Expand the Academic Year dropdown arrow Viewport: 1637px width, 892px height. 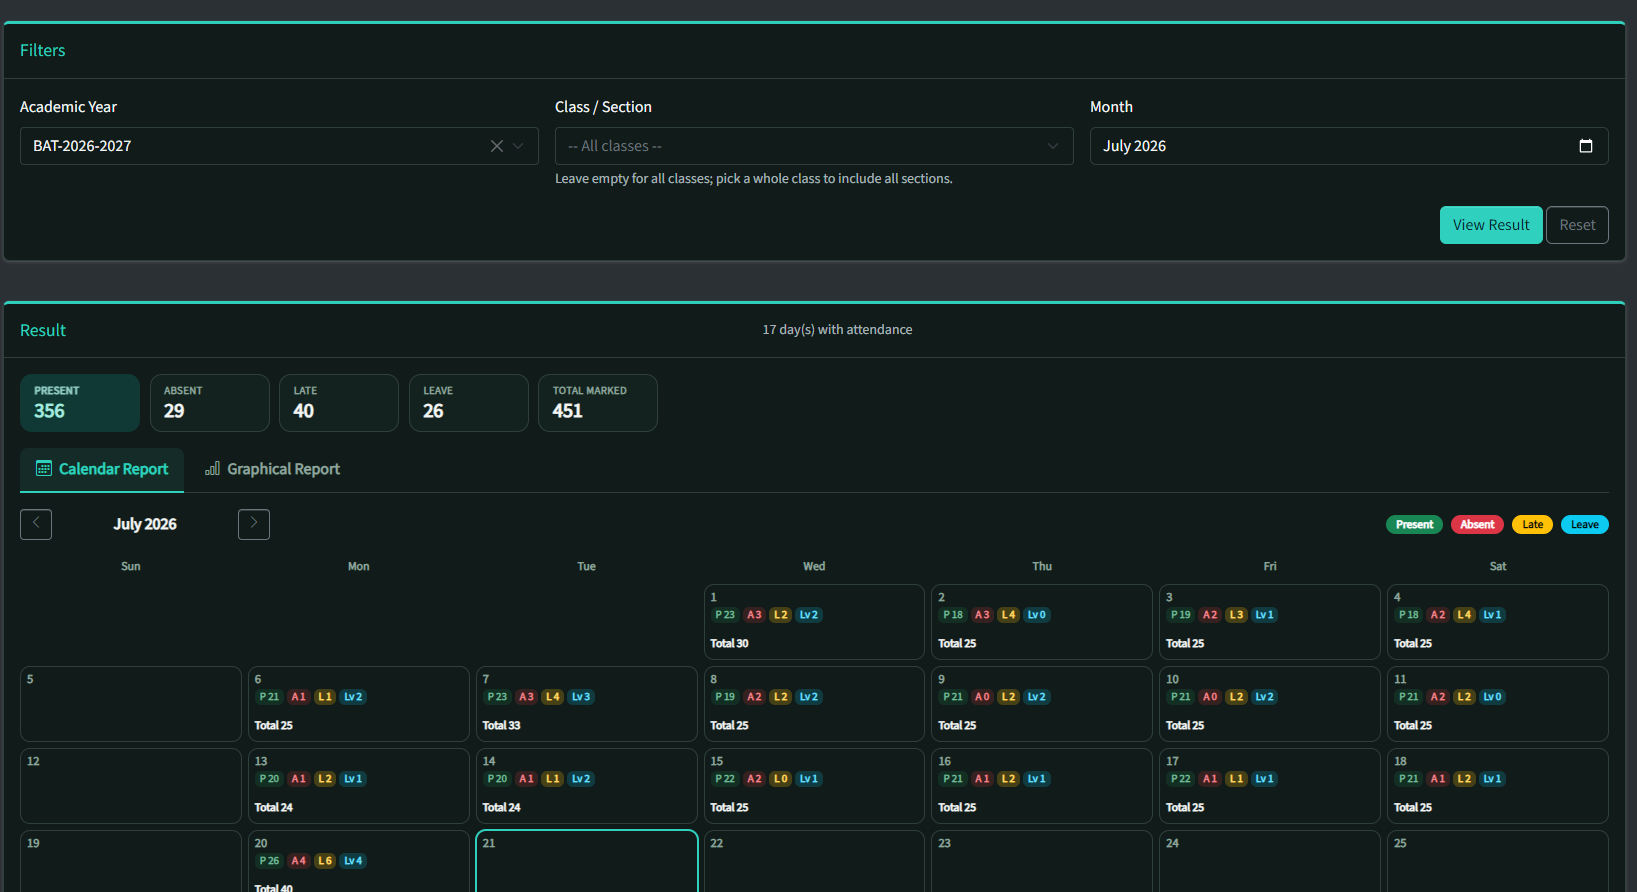click(x=518, y=146)
